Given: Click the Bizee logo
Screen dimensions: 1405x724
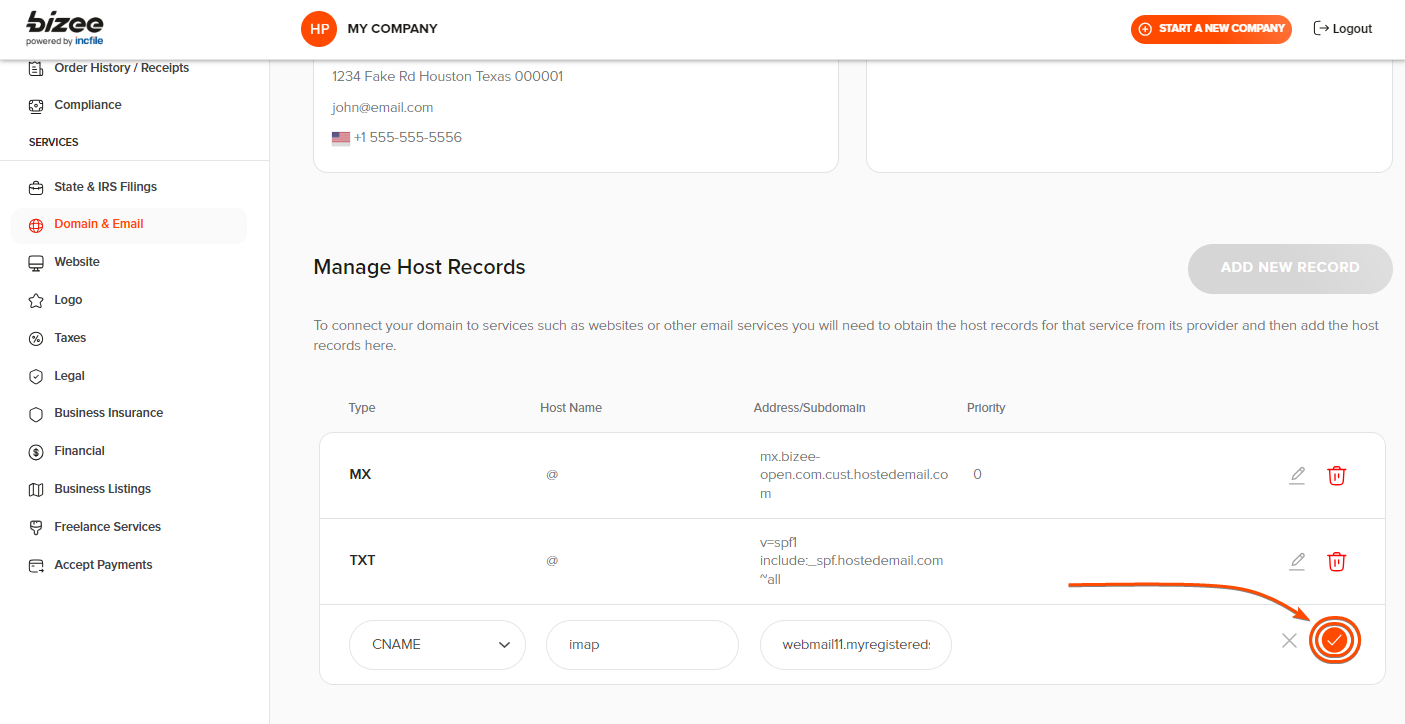Looking at the screenshot, I should [65, 28].
